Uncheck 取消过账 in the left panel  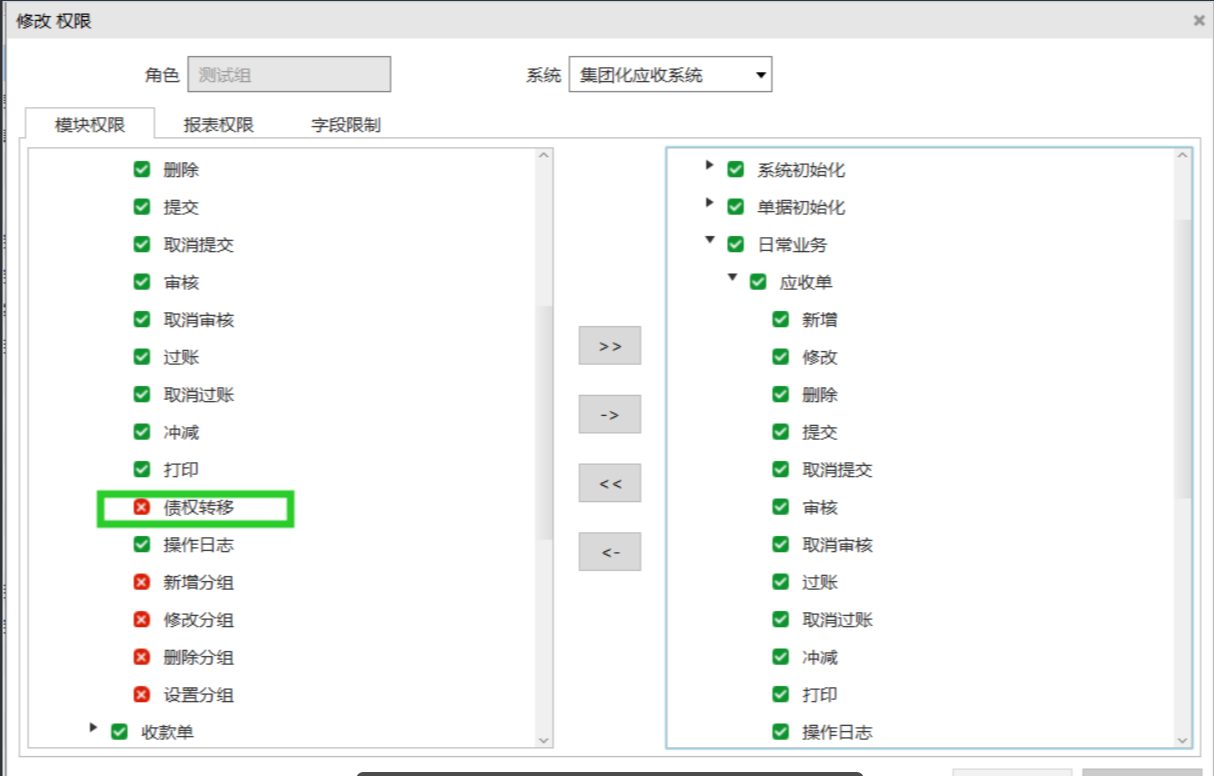click(142, 395)
